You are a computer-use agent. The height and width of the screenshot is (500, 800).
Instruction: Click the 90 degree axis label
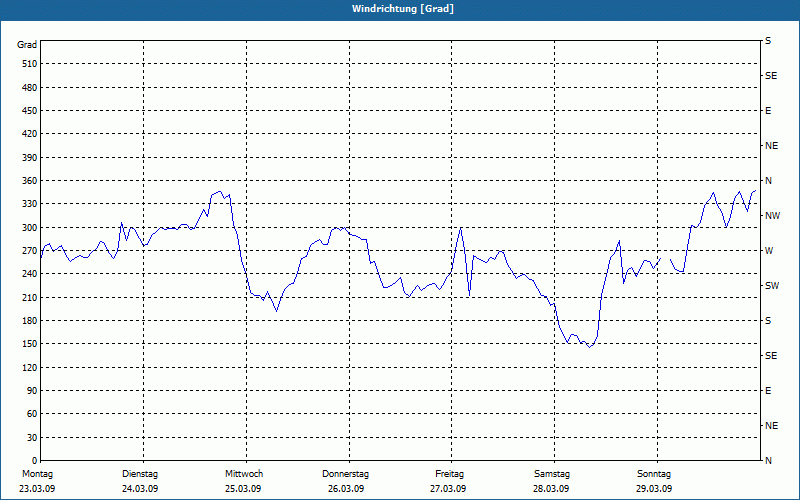coord(32,390)
